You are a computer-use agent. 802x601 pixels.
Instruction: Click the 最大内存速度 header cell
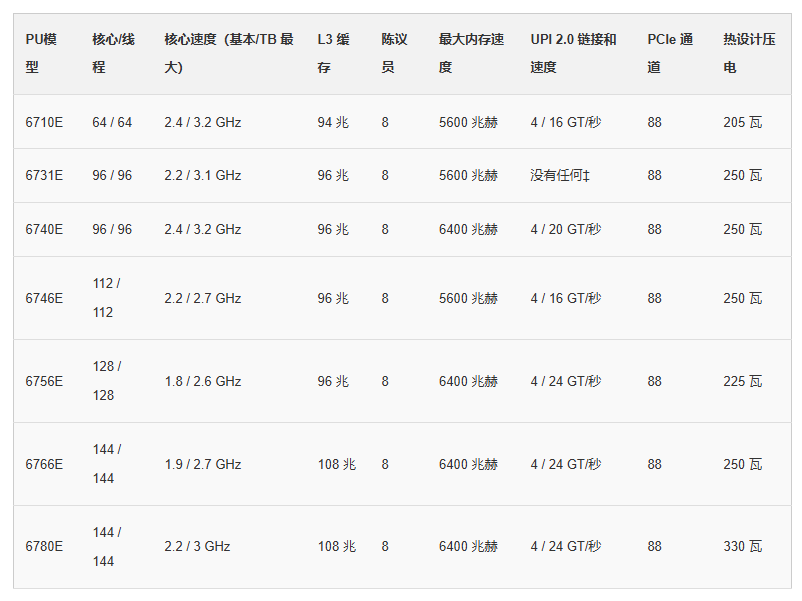pyautogui.click(x=471, y=53)
